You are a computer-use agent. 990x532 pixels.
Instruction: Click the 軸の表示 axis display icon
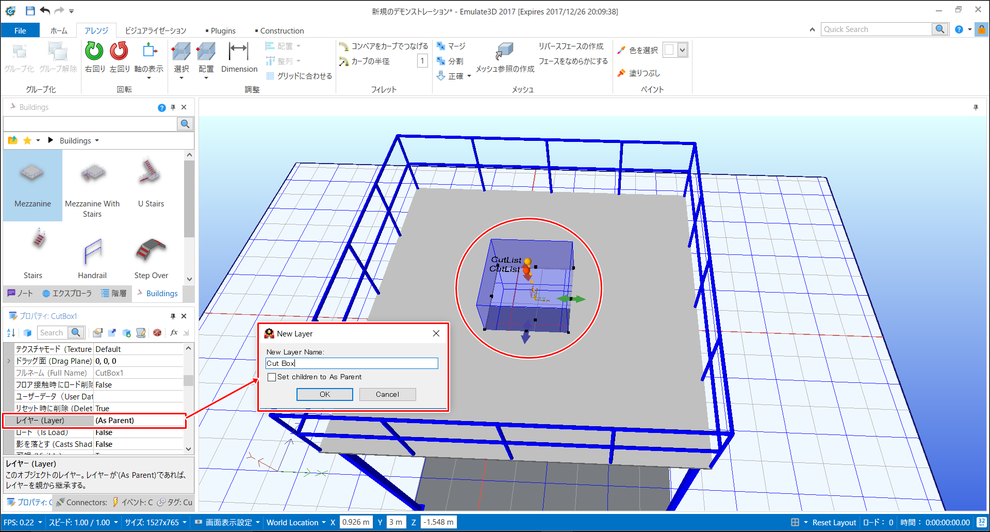point(149,51)
